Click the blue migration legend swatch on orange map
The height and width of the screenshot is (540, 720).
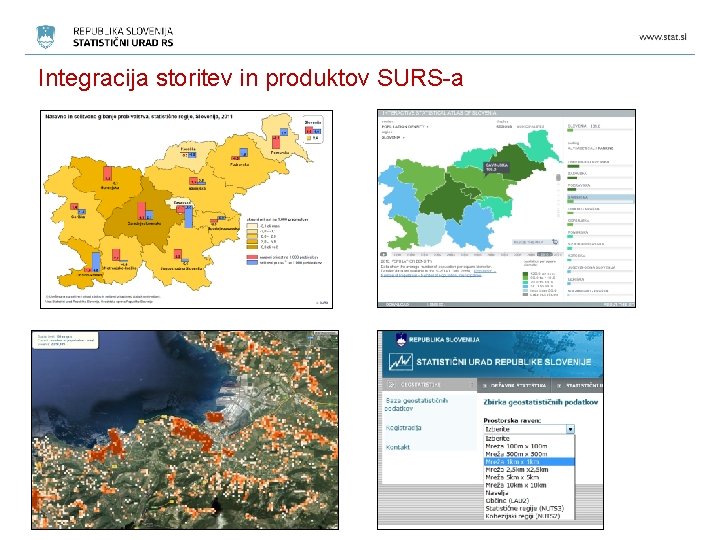[x=252, y=263]
